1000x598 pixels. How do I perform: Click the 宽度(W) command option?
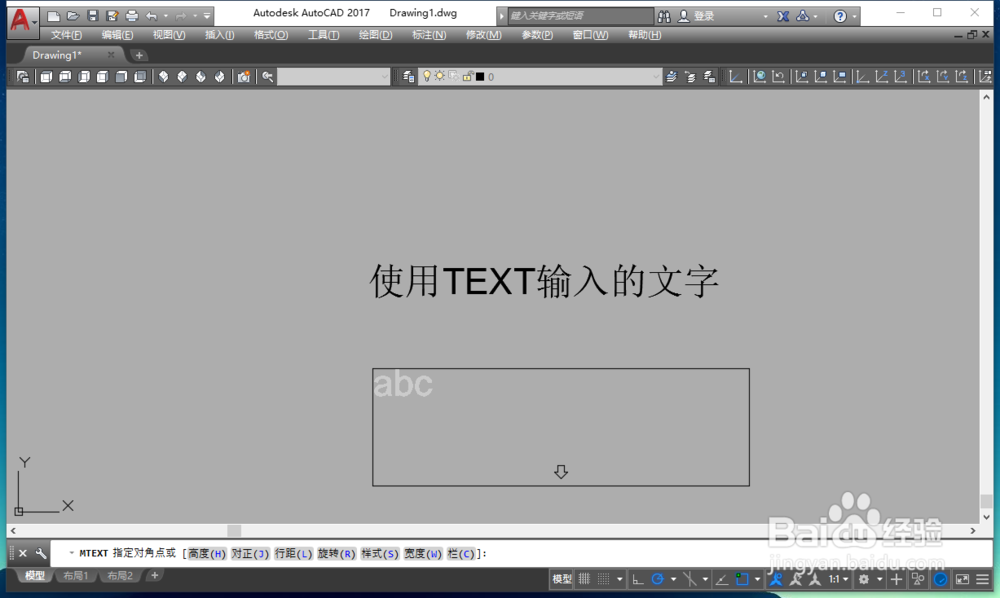coord(423,553)
